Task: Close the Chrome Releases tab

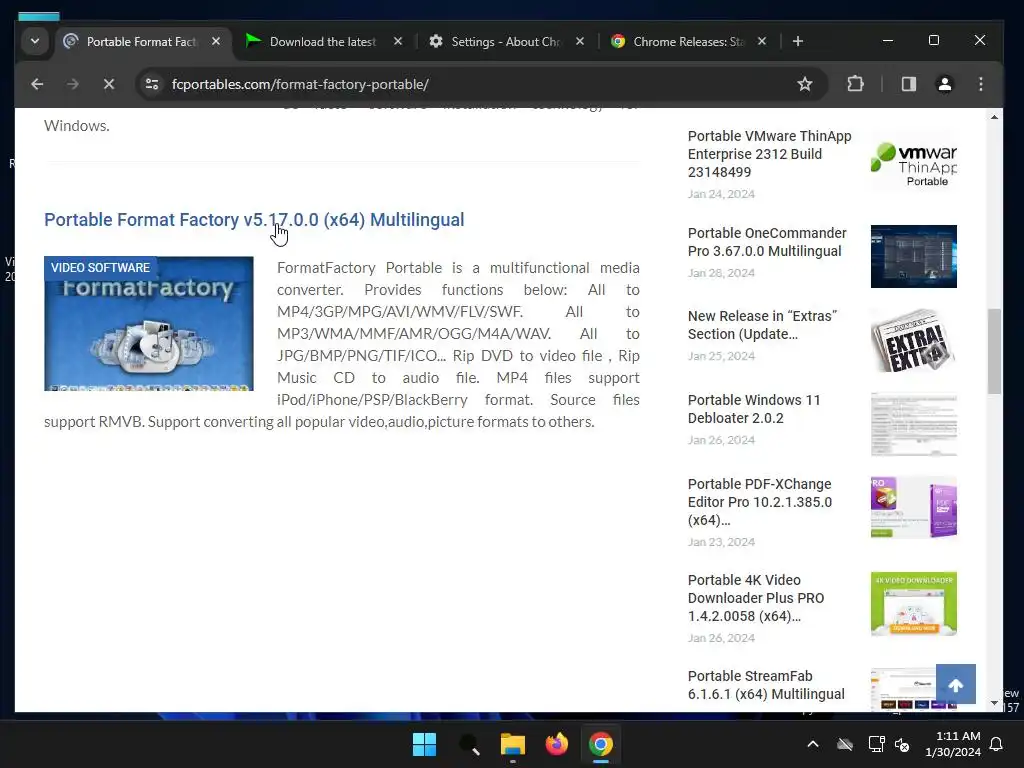Action: pyautogui.click(x=761, y=41)
